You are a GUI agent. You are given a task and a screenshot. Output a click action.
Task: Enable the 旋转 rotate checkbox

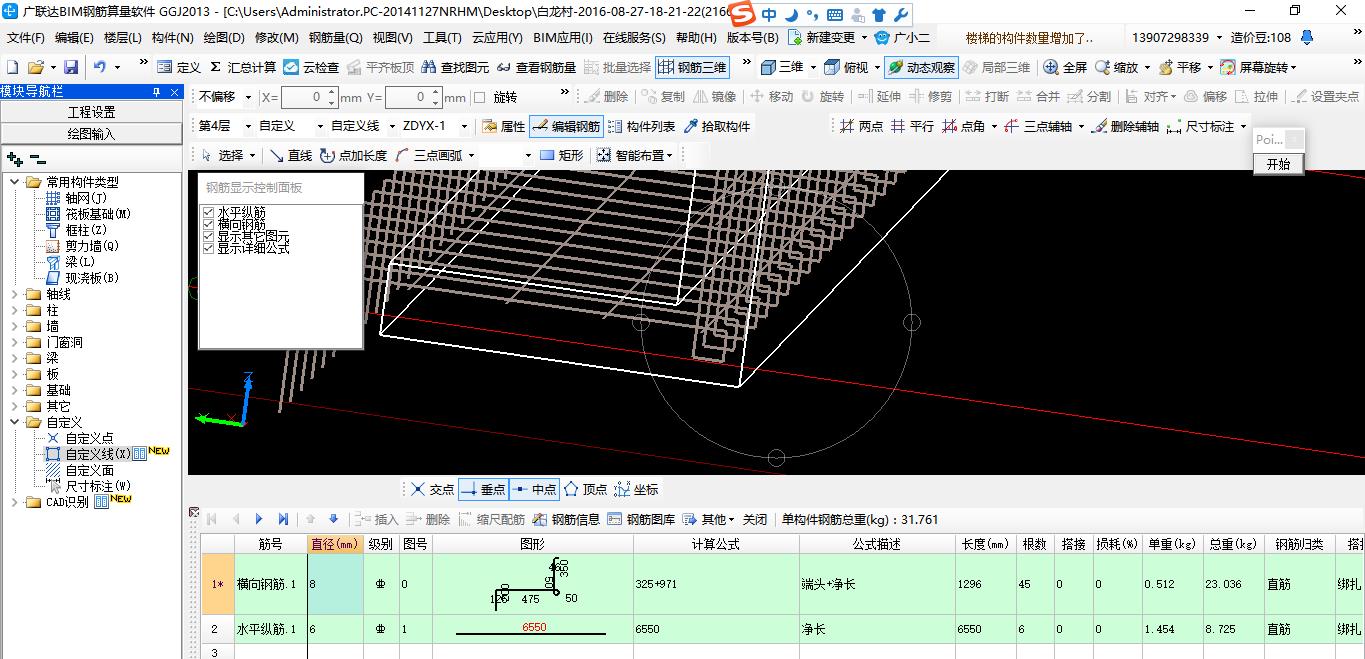(479, 97)
